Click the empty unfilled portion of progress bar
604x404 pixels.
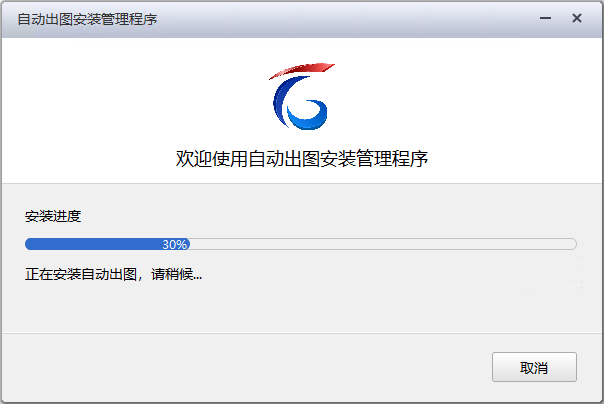(x=383, y=244)
